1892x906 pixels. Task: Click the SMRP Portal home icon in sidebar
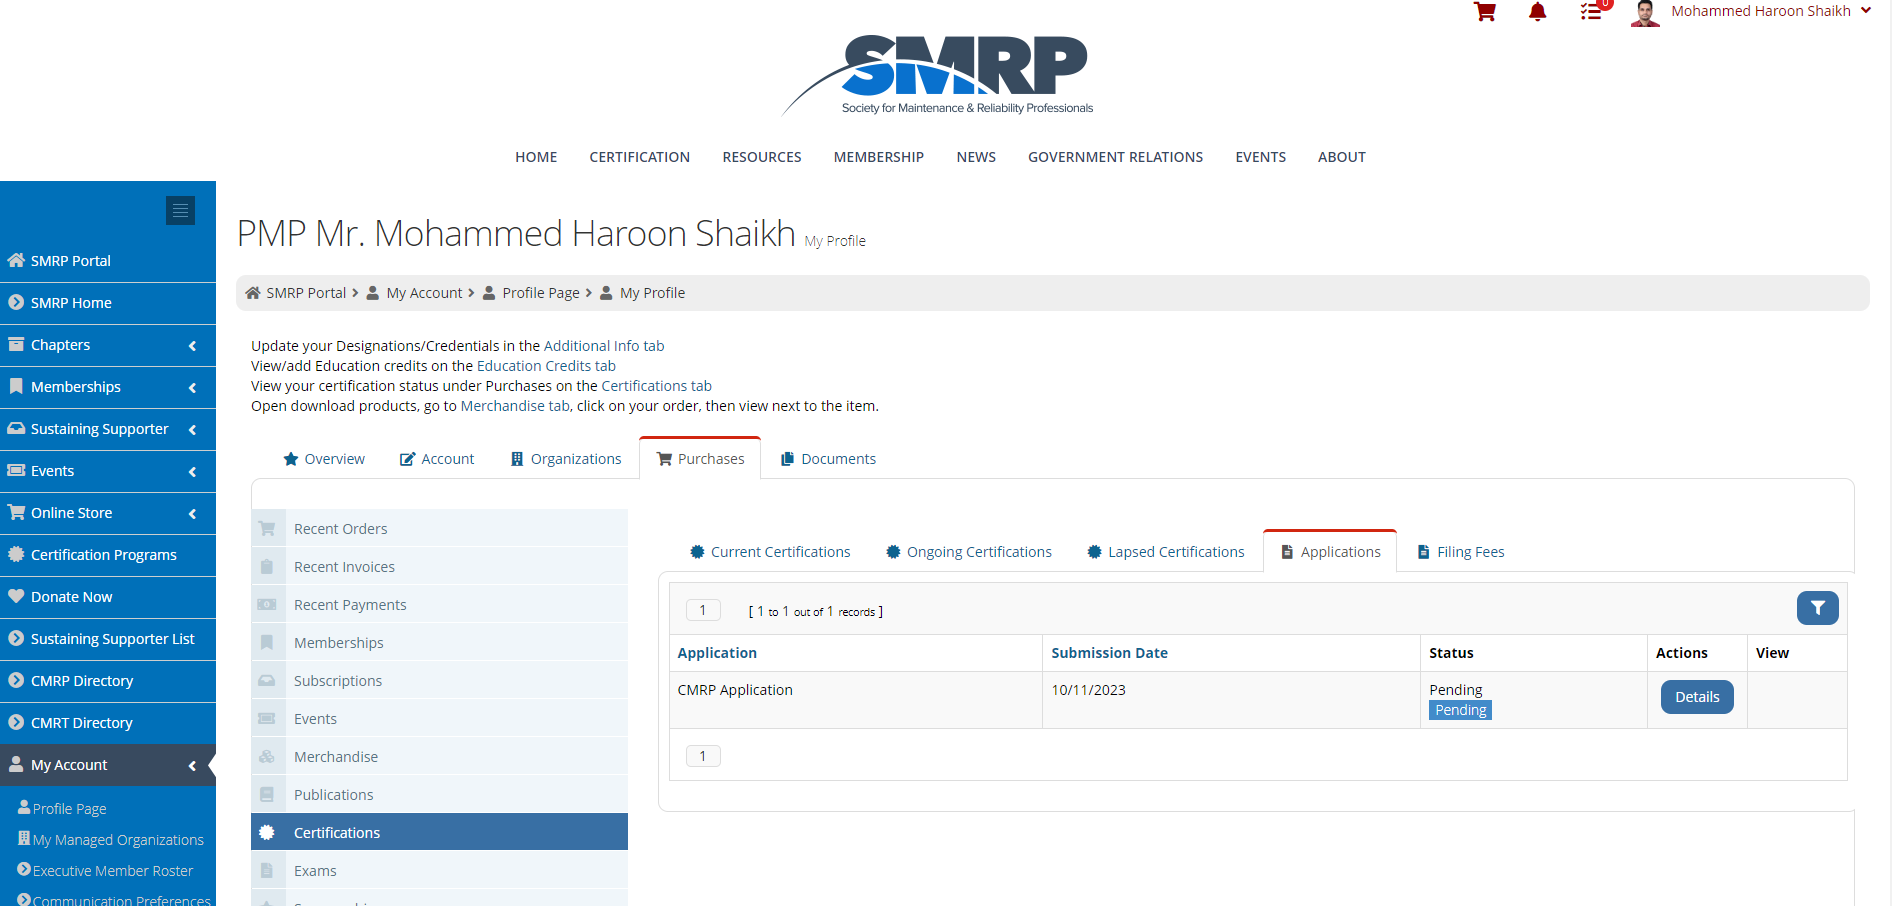[x=16, y=261]
